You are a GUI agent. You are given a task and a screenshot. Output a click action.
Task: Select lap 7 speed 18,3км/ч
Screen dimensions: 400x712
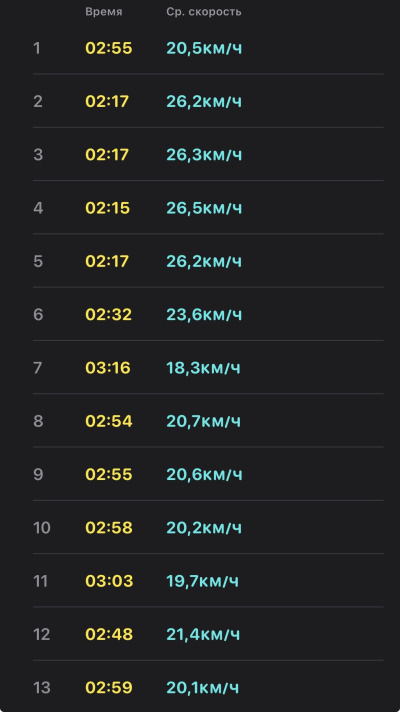(203, 368)
